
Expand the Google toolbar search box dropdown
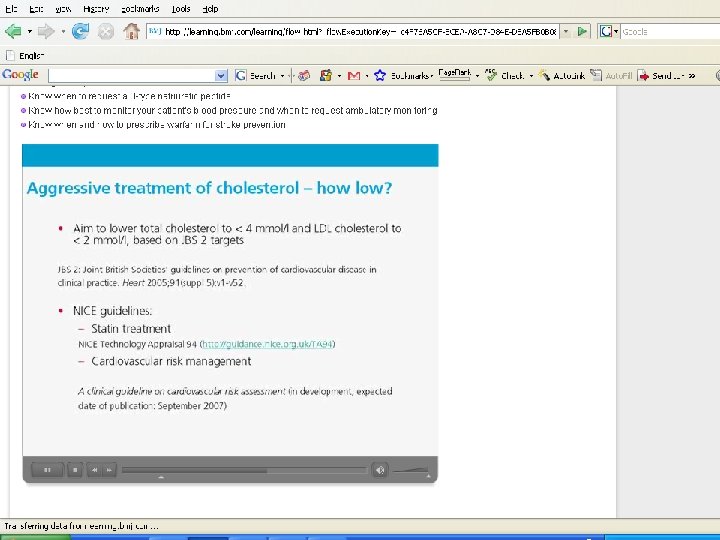click(221, 76)
